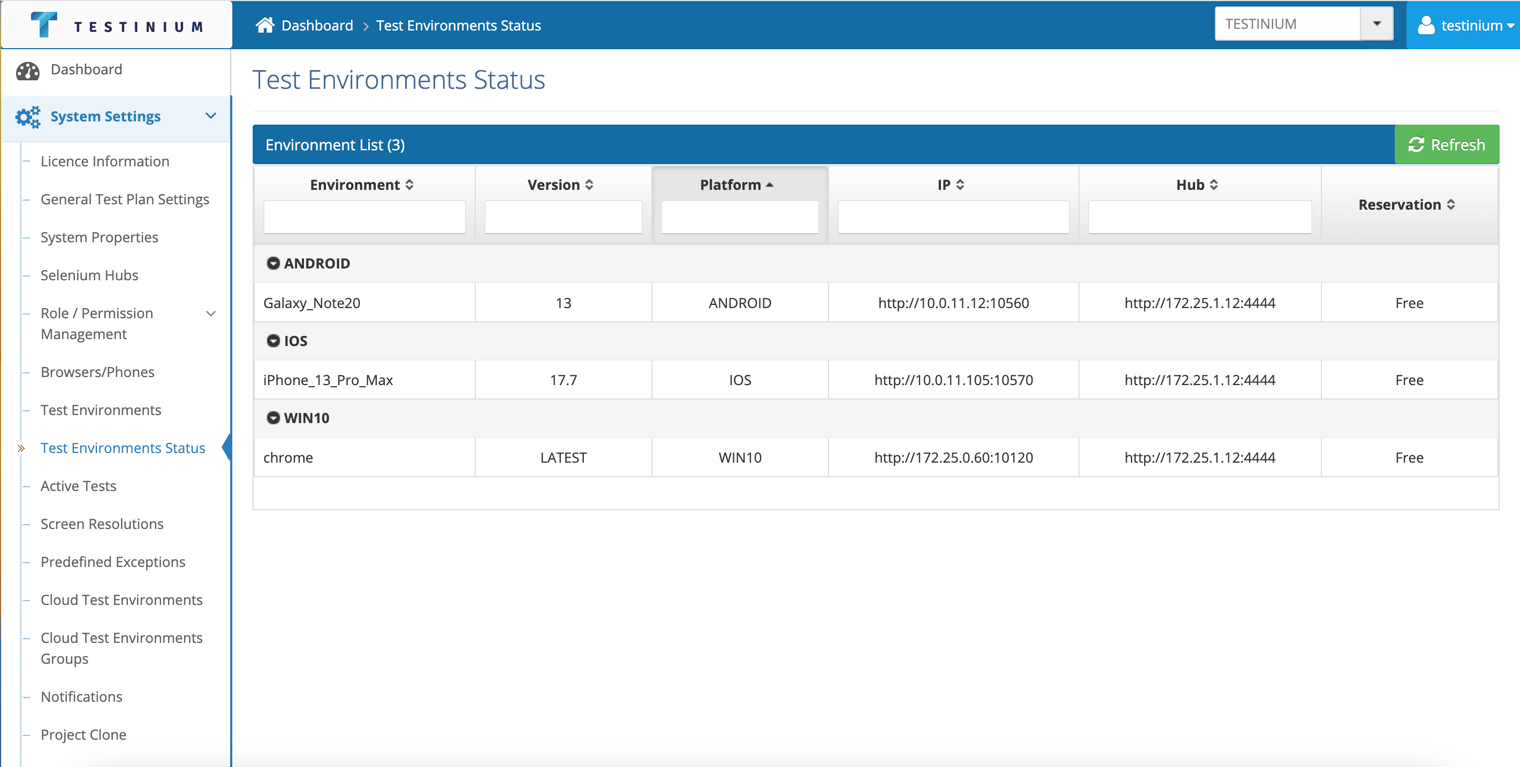
Task: Click the Testinium logo
Action: click(116, 25)
